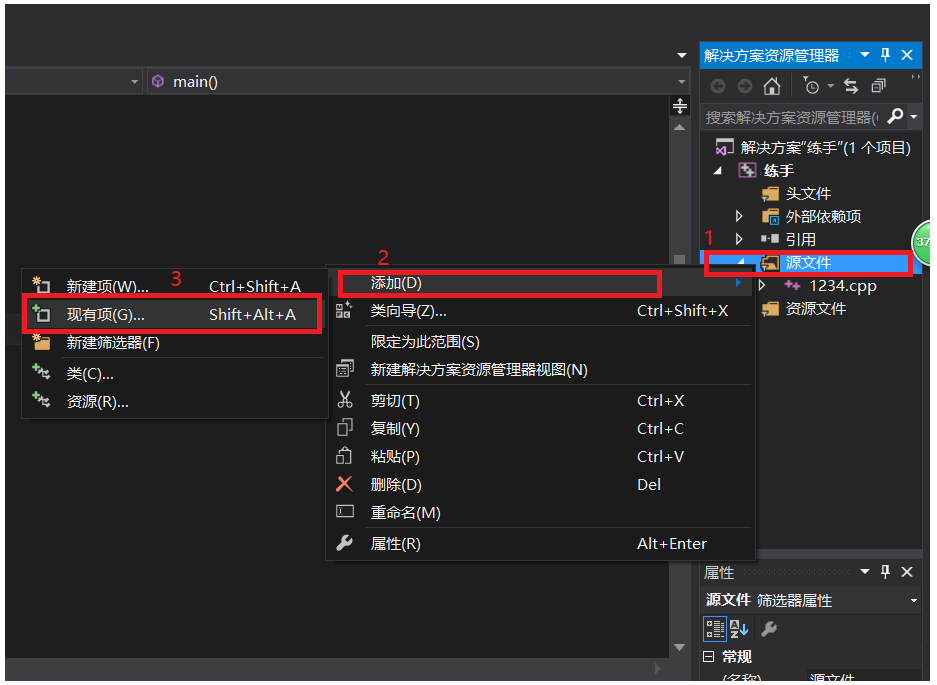Click the sync with active document icon
This screenshot has height=685, width=937.
[851, 87]
